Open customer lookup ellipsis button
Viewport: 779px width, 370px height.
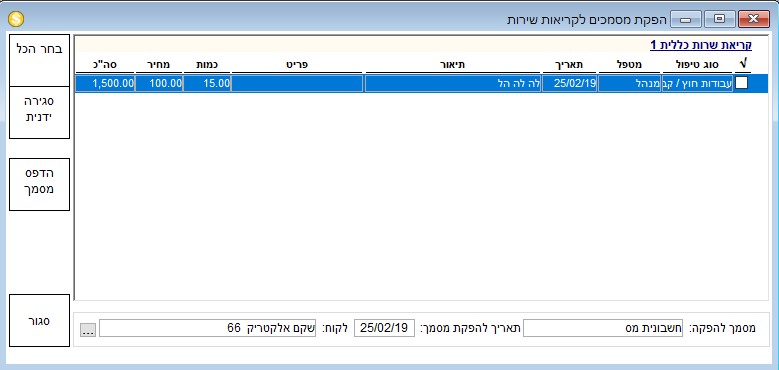tap(88, 329)
